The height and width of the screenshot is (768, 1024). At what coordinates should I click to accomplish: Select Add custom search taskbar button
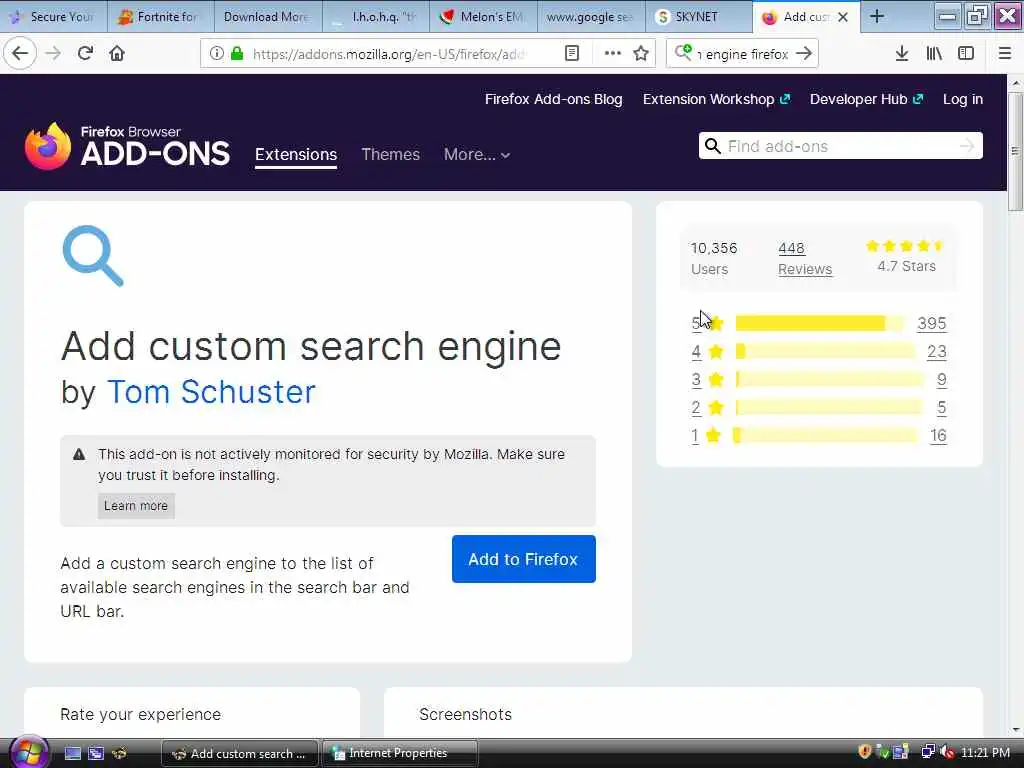click(240, 753)
